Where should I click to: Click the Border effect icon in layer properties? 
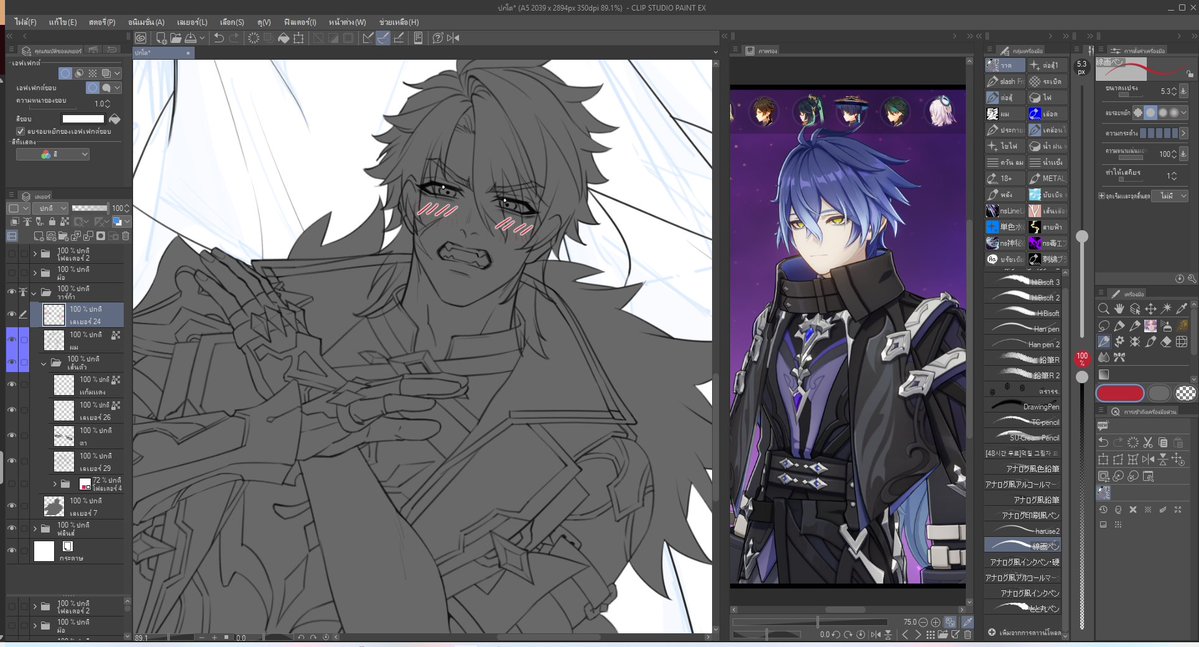[x=66, y=73]
